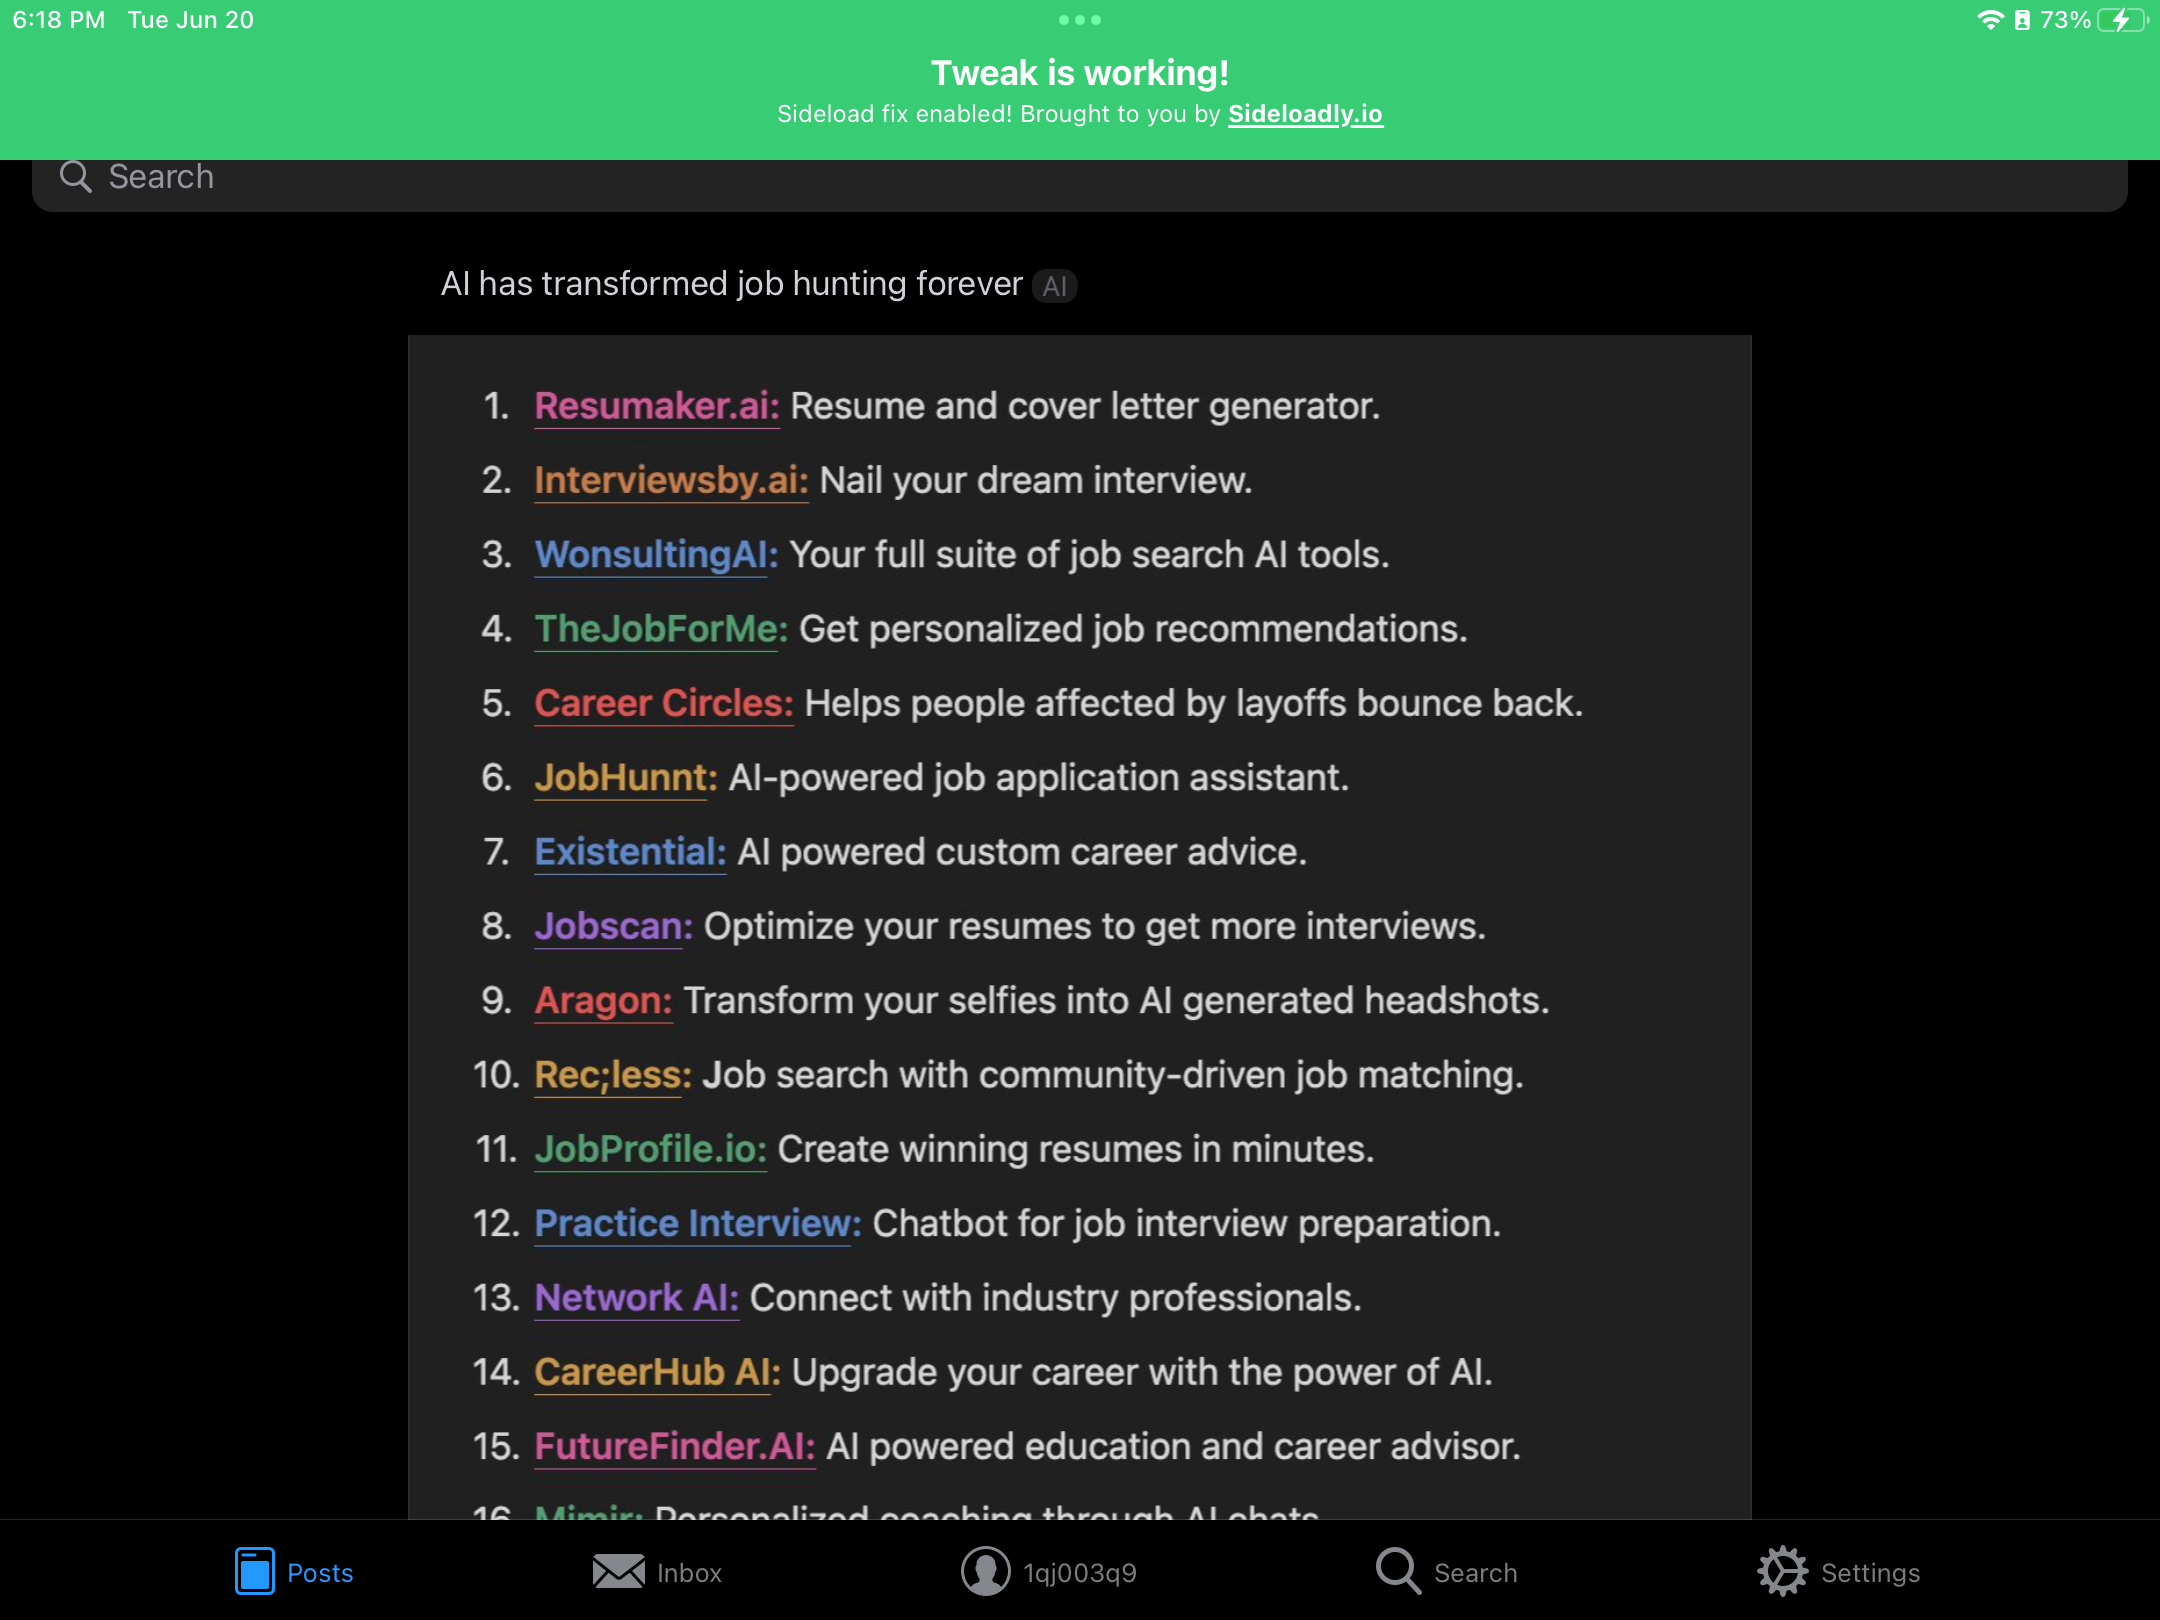
Task: Select the Posts tab label
Action: (x=319, y=1571)
